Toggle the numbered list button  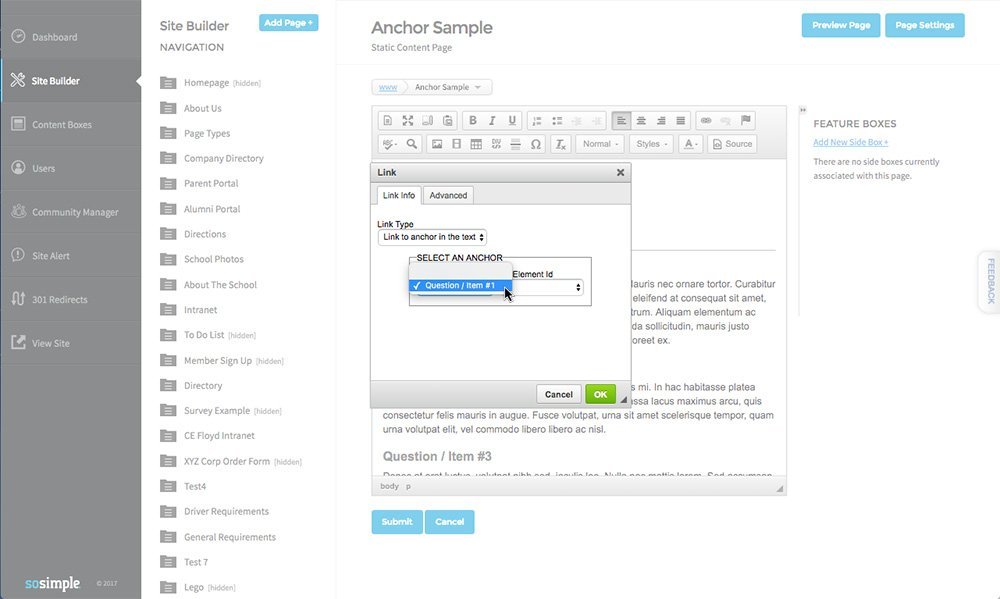[537, 121]
